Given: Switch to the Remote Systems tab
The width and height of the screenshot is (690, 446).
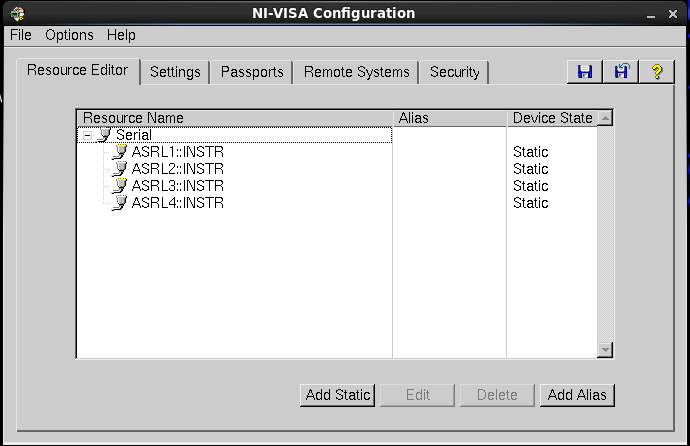Looking at the screenshot, I should [x=356, y=72].
